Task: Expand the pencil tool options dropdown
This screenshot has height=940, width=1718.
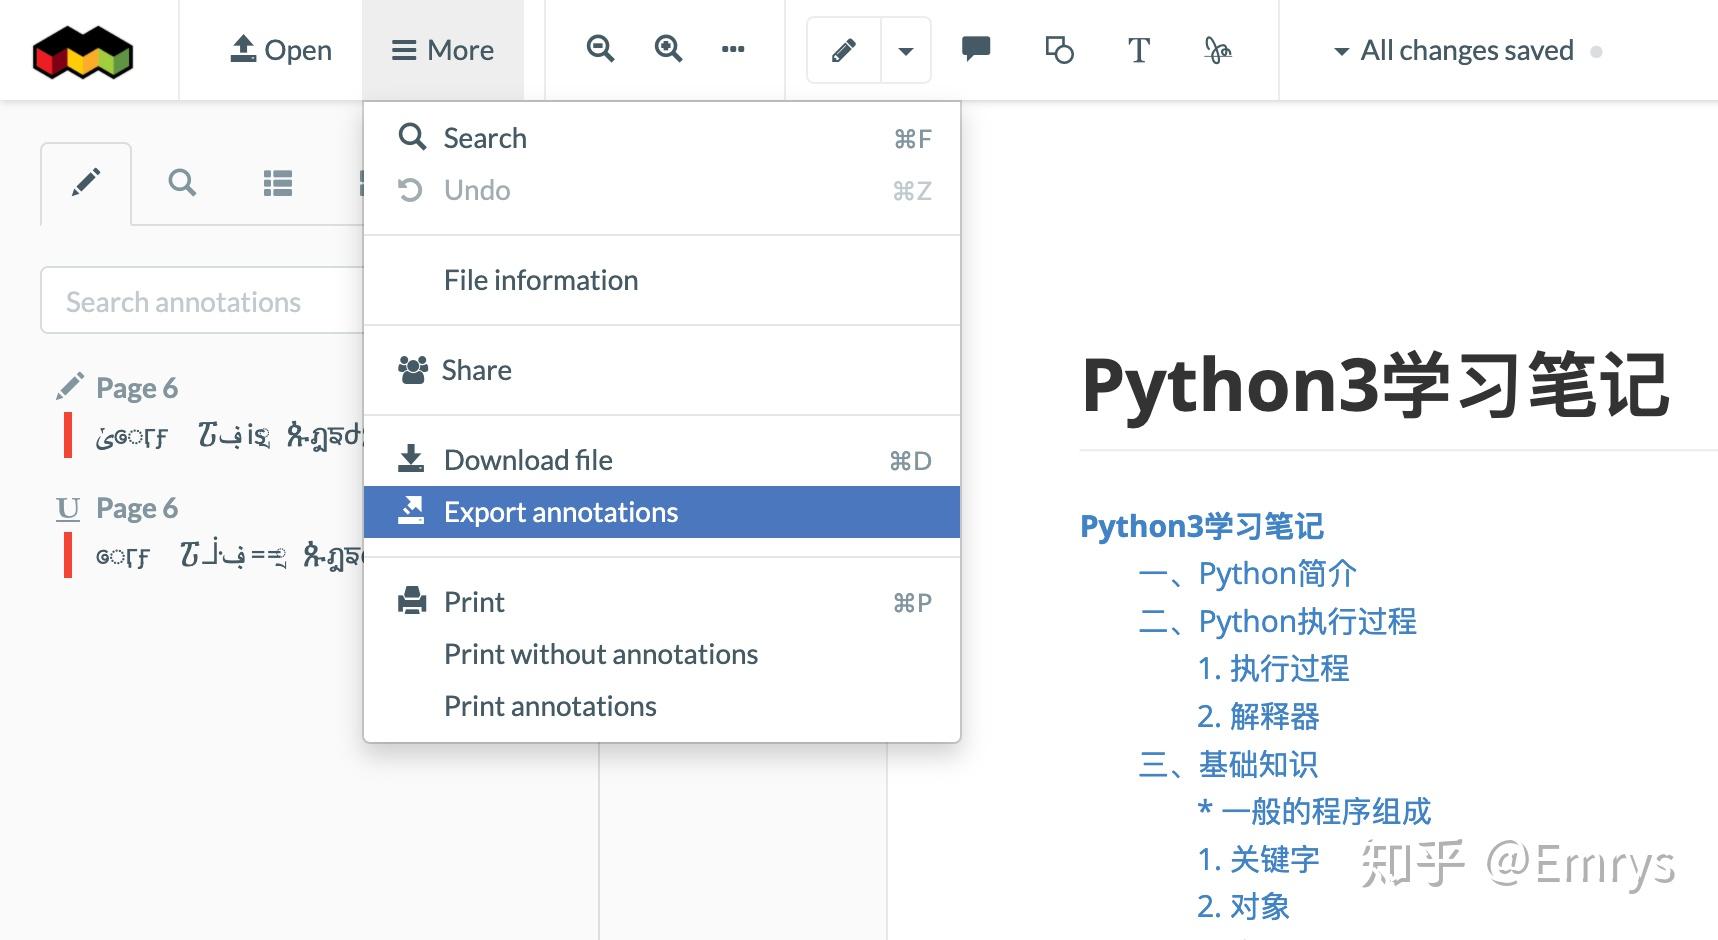Action: [x=905, y=49]
